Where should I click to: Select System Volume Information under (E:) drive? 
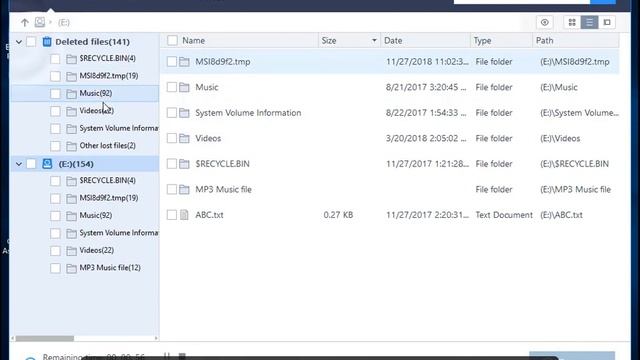pos(119,233)
